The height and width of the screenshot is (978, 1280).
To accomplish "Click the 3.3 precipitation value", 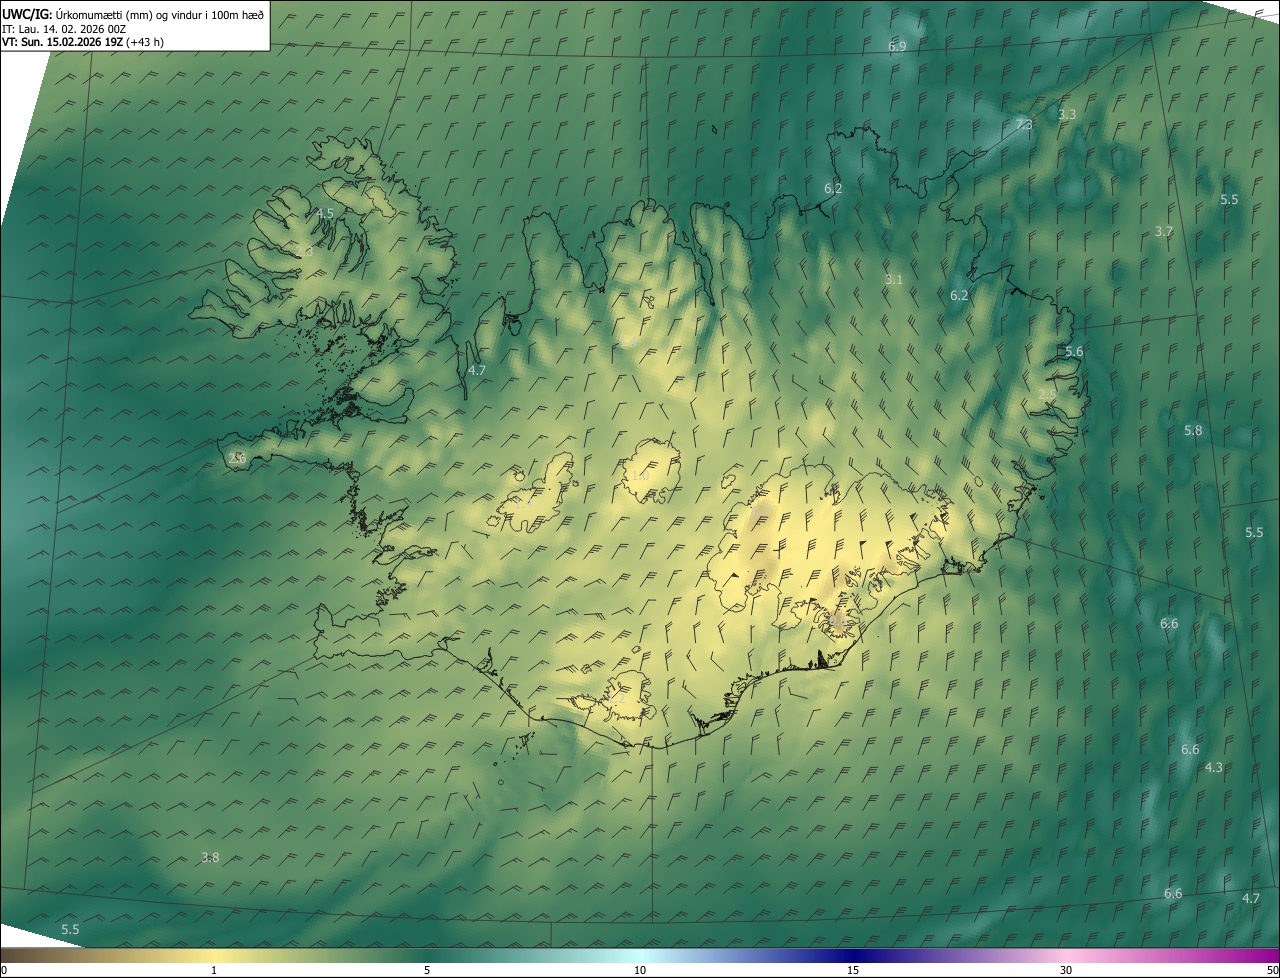I will (1067, 114).
